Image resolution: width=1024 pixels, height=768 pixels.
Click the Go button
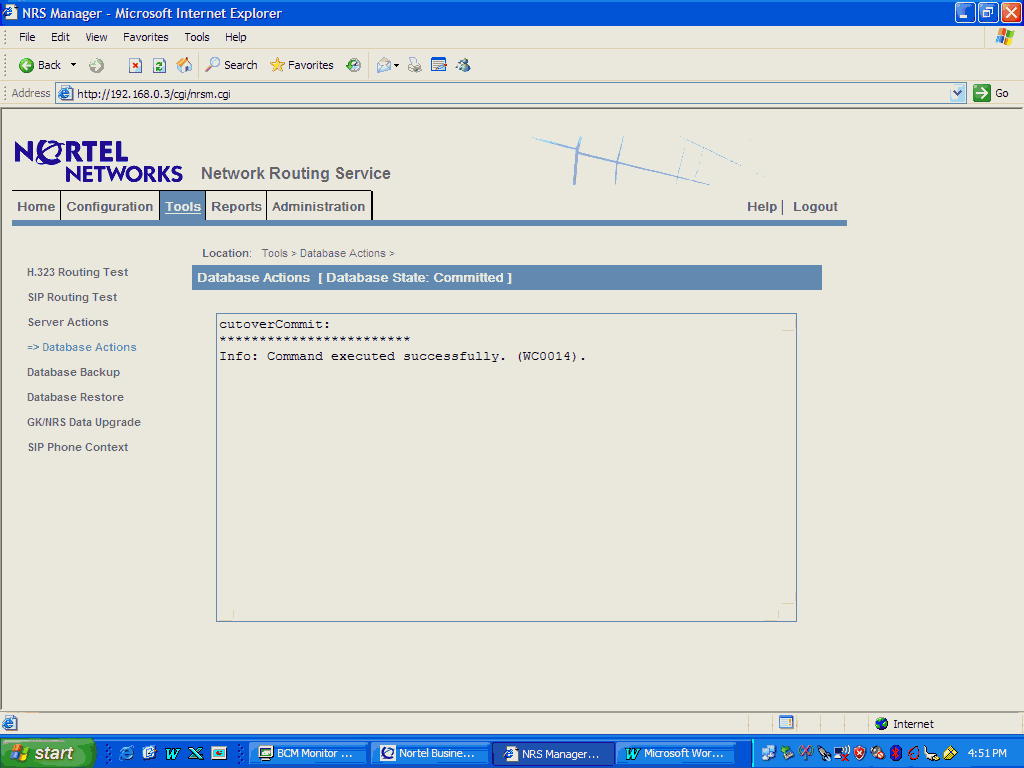pyautogui.click(x=991, y=93)
